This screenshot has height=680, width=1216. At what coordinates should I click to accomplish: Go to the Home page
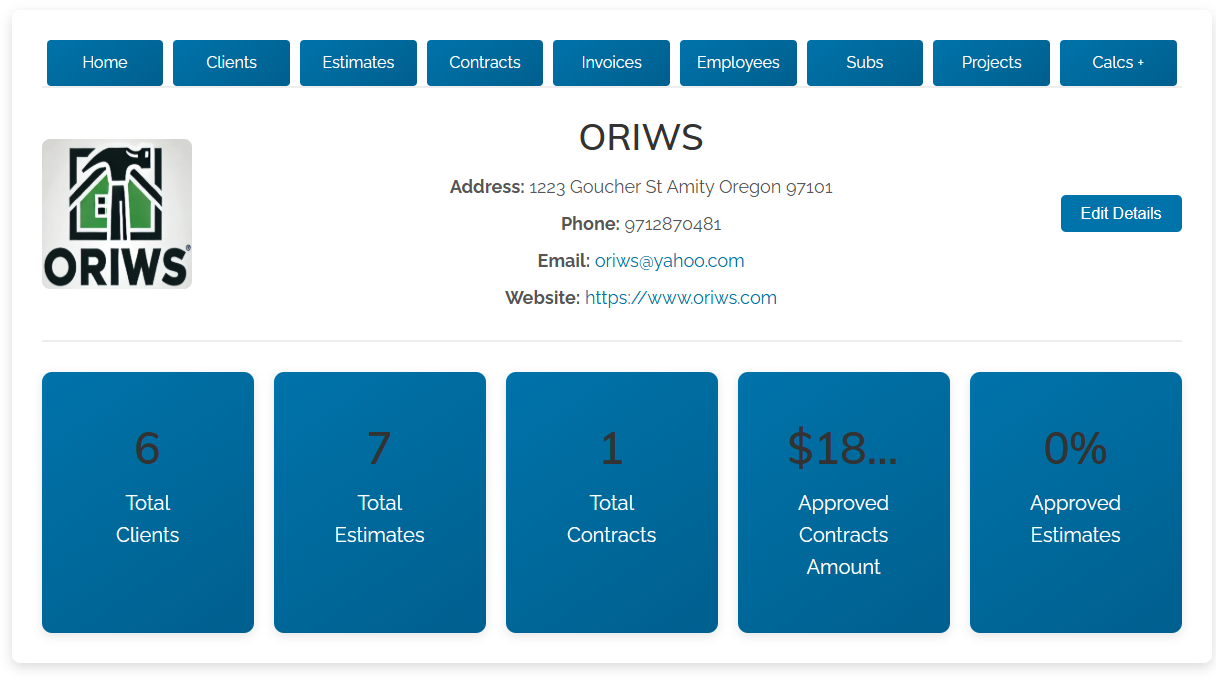pos(105,63)
